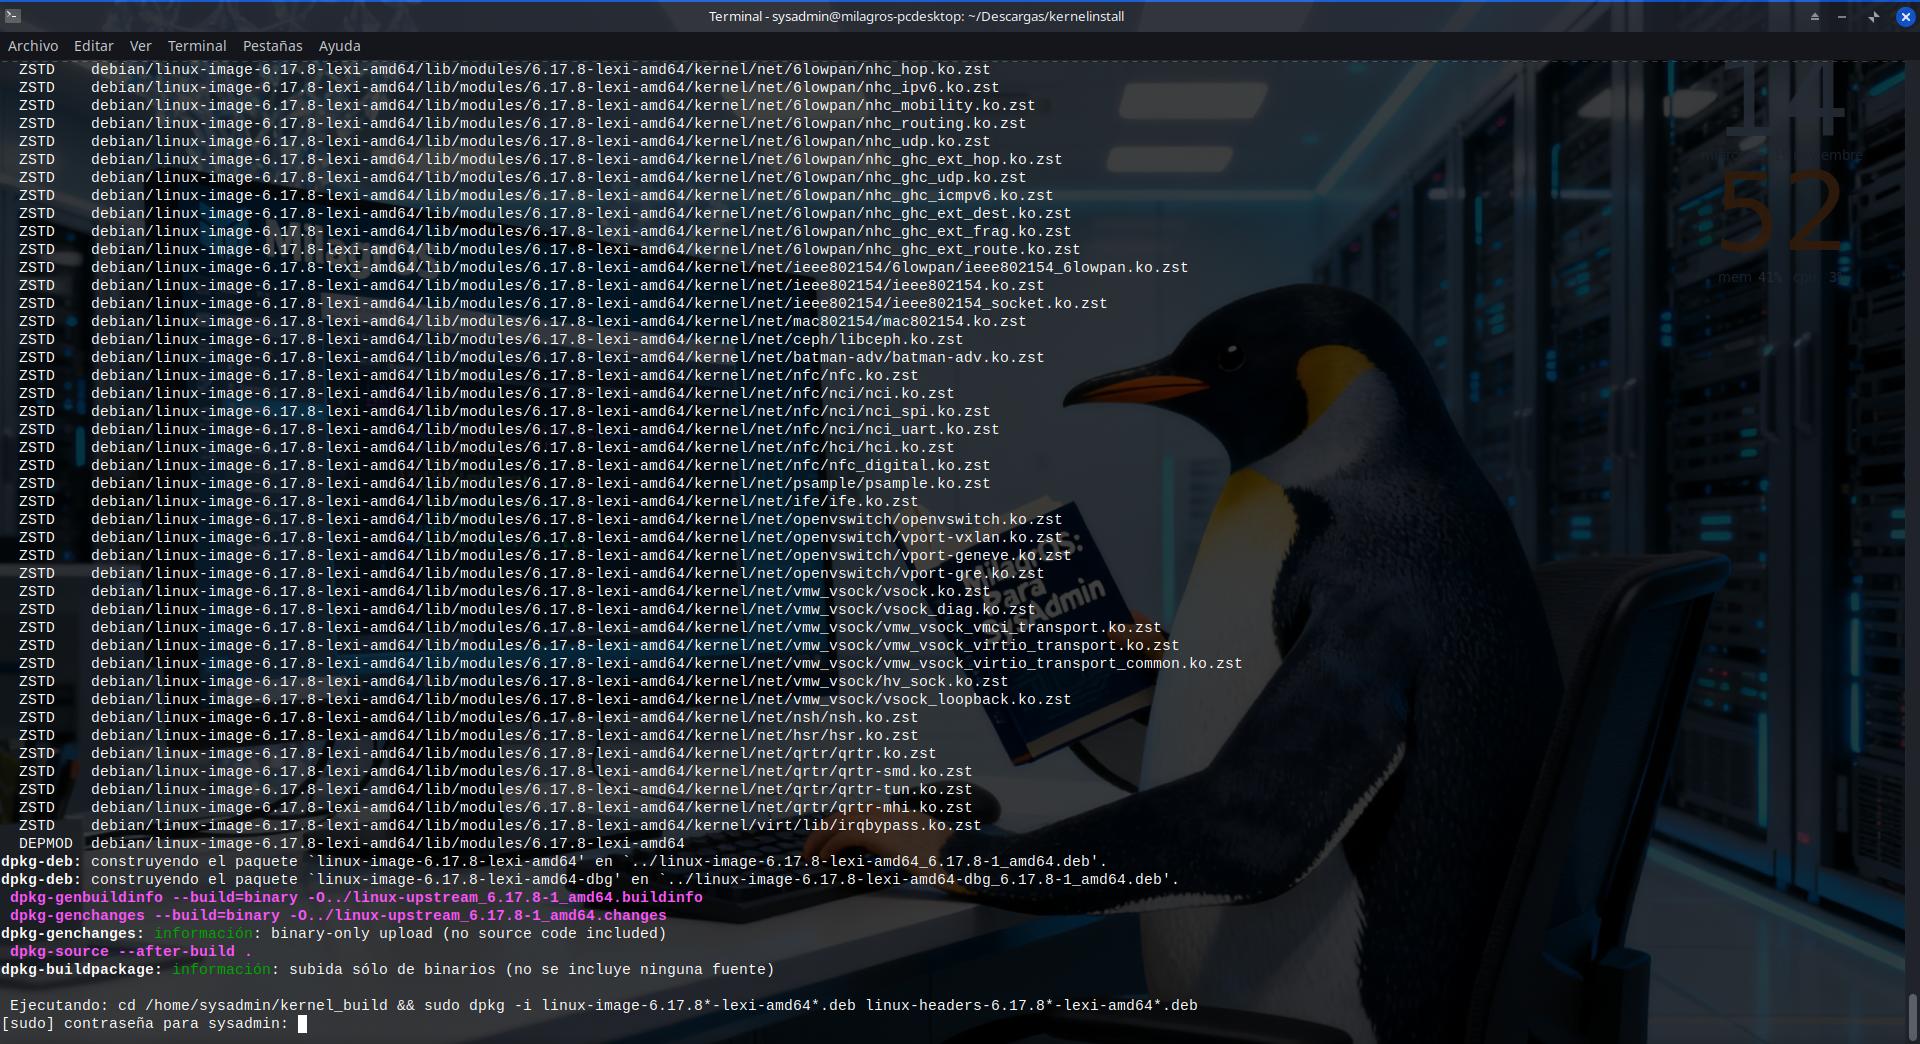Click the line ending in vport-geneve.ko.zst
The image size is (1920, 1044).
coord(545,555)
